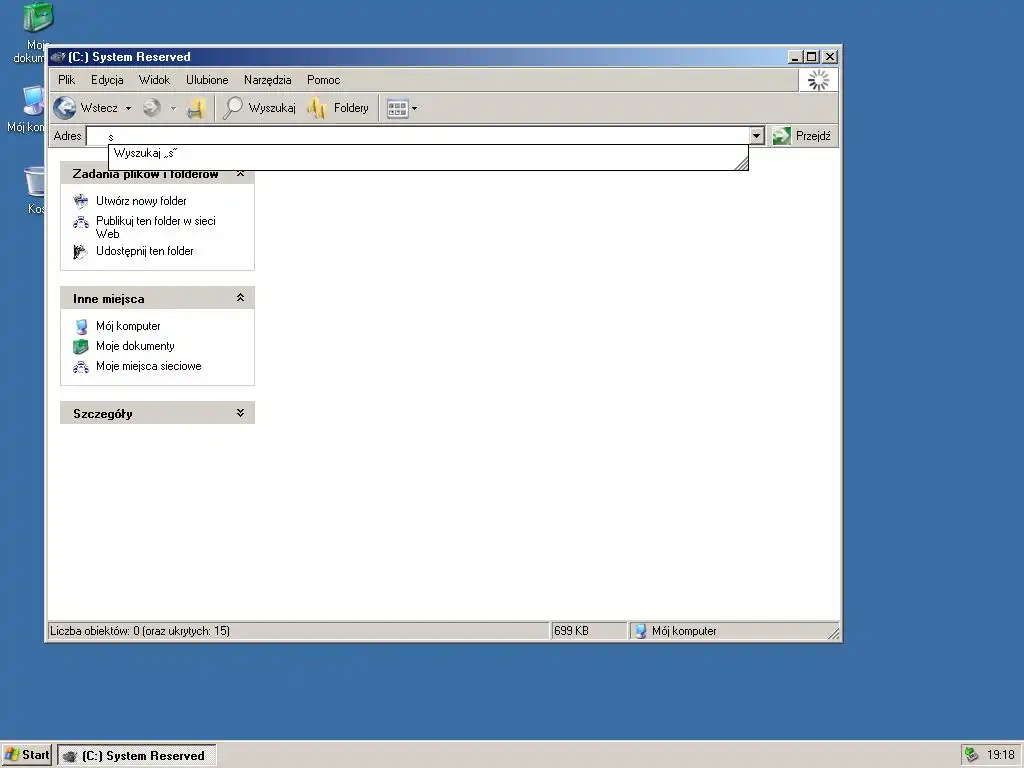
Task: Click the Moje miejsca sieciowe icon
Action: click(x=80, y=366)
